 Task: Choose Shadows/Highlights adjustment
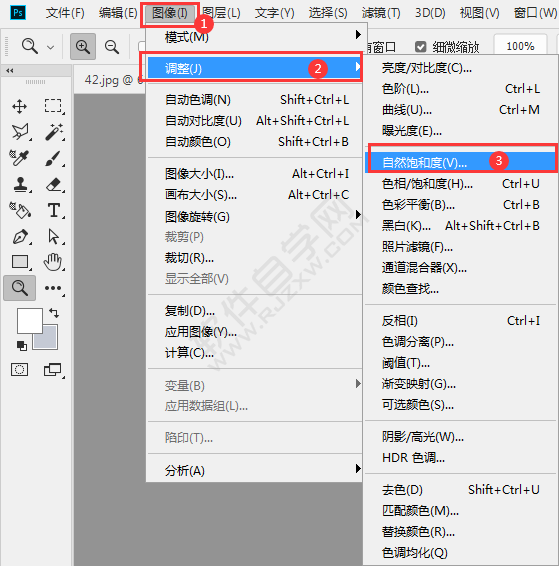coord(460,437)
